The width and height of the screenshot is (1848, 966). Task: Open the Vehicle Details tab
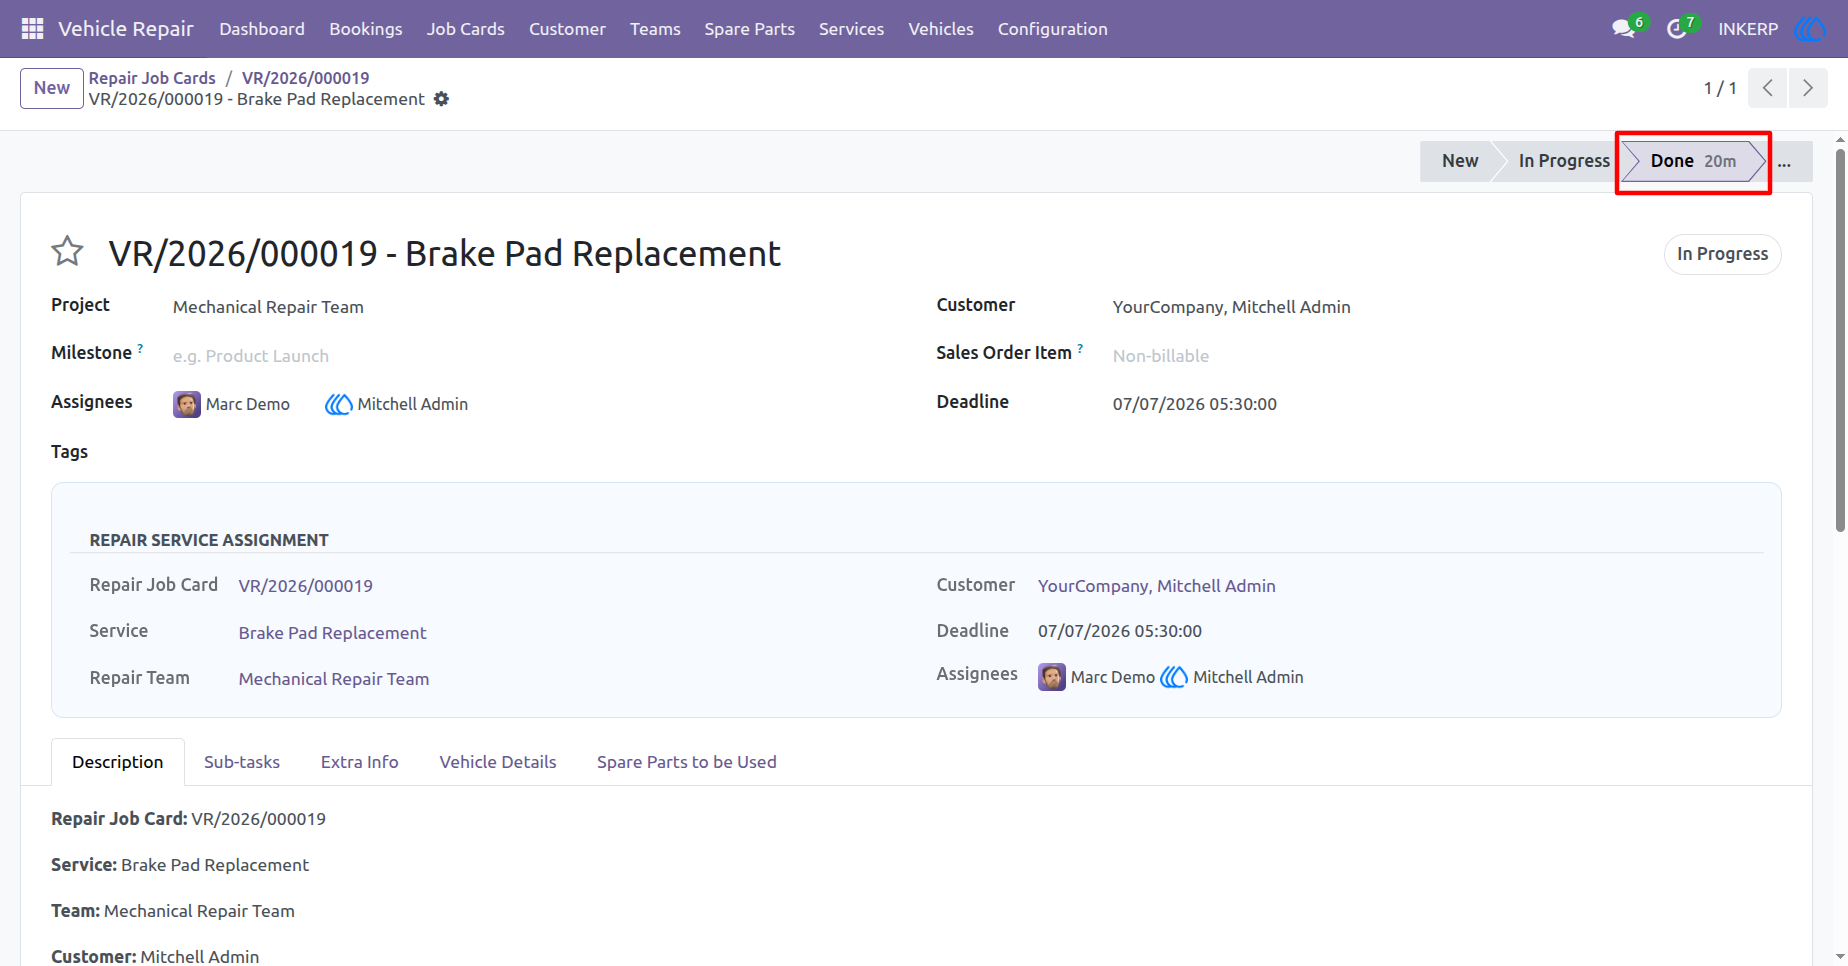point(498,762)
